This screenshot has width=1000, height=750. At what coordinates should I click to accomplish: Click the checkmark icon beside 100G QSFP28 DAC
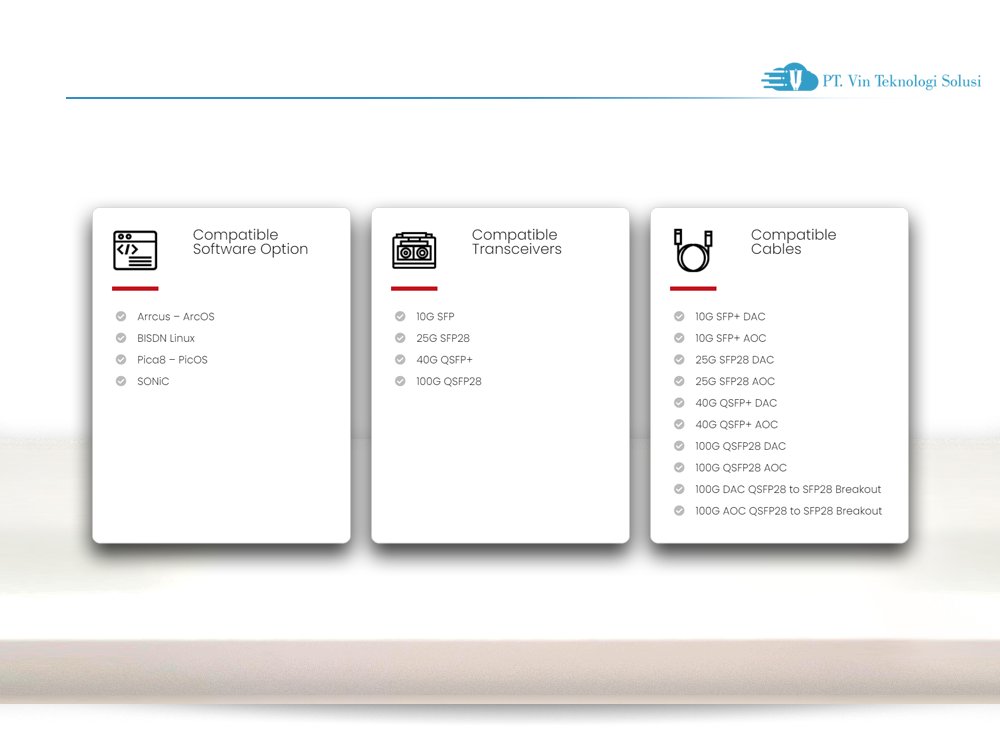678,446
